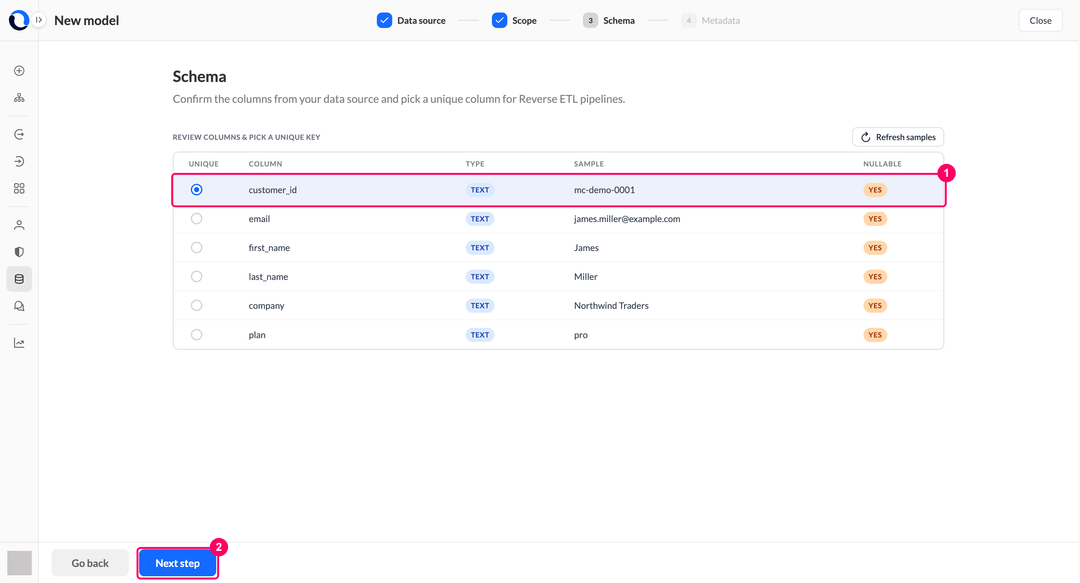
Task: Expand the sidebar with the arrow toggle
Action: pyautogui.click(x=39, y=20)
